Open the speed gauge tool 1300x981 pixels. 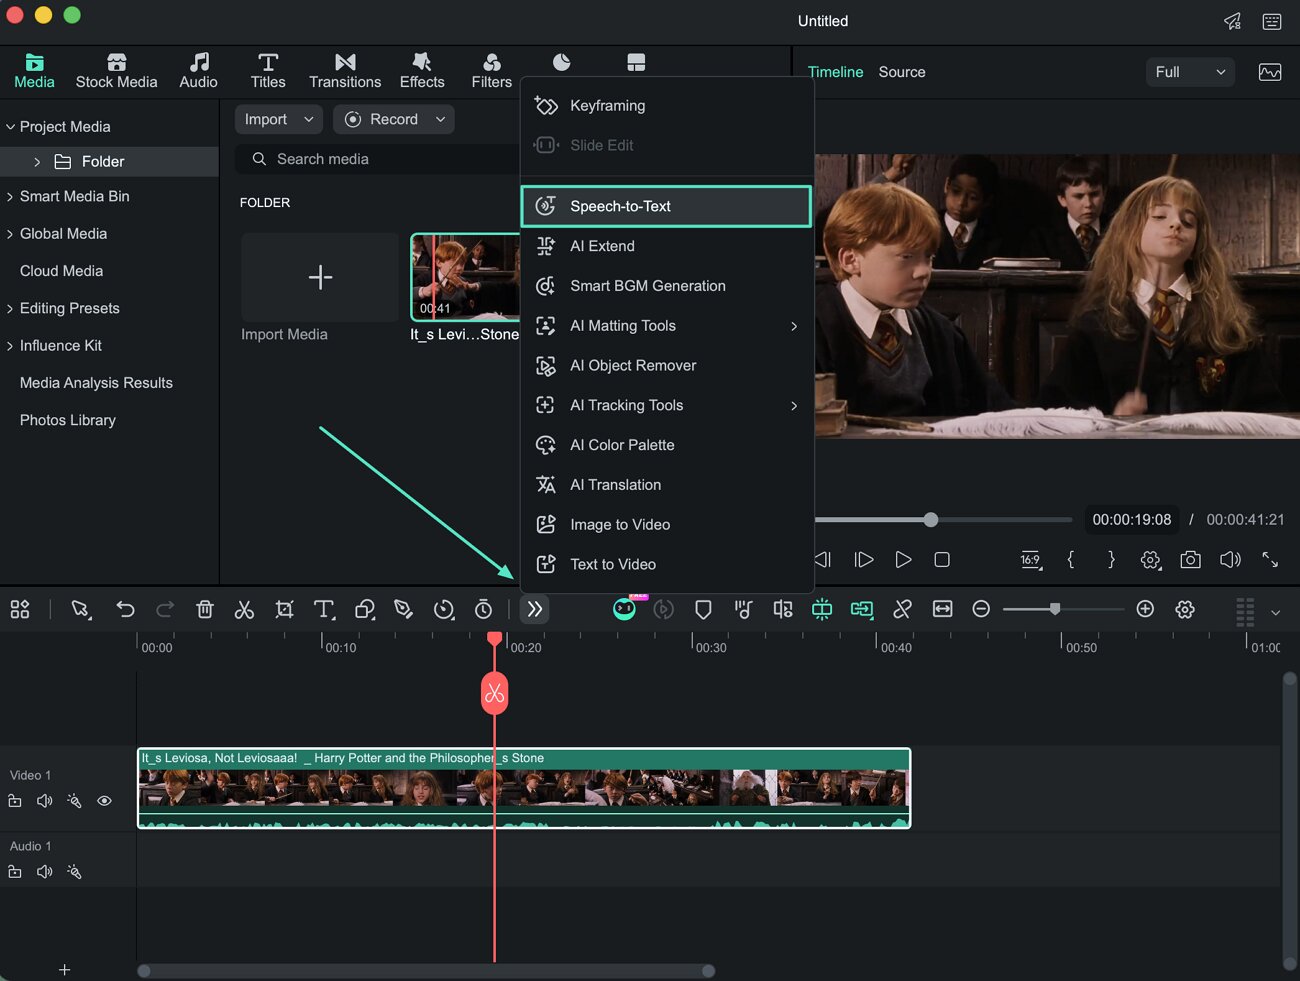(x=444, y=609)
